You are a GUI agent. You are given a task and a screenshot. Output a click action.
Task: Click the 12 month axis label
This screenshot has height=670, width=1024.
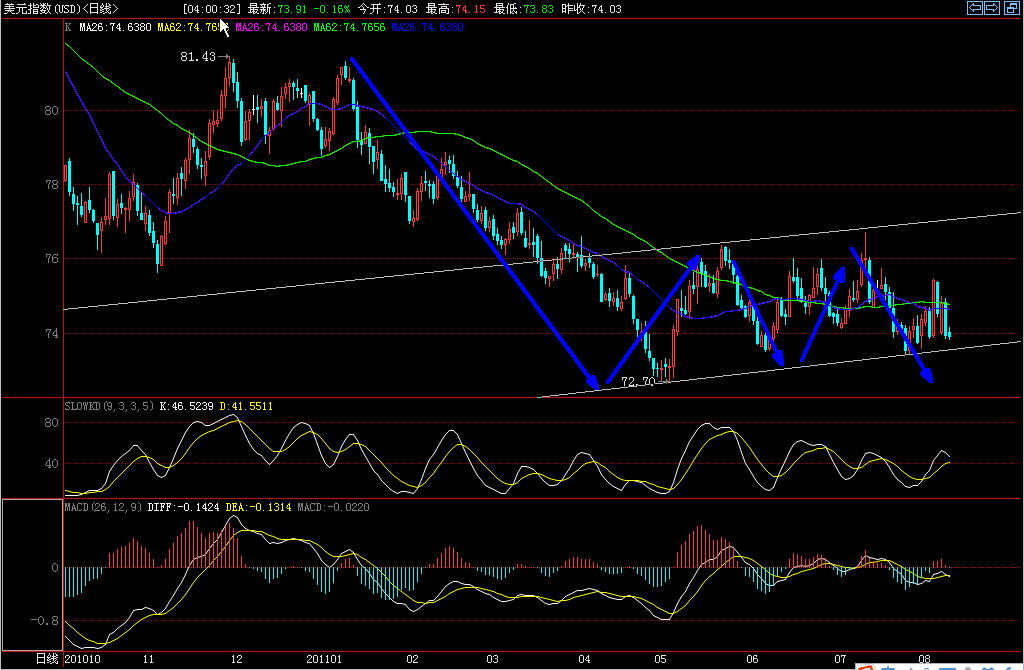click(236, 660)
